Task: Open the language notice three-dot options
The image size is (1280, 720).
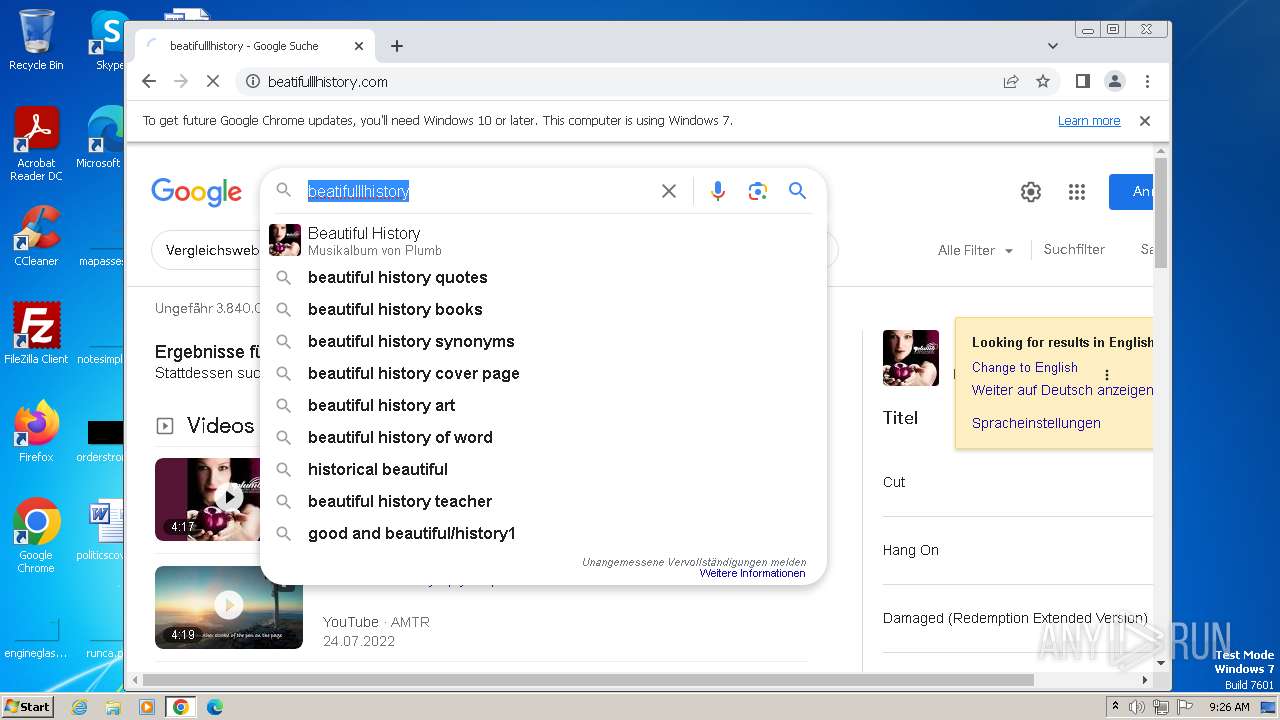Action: 1107,375
